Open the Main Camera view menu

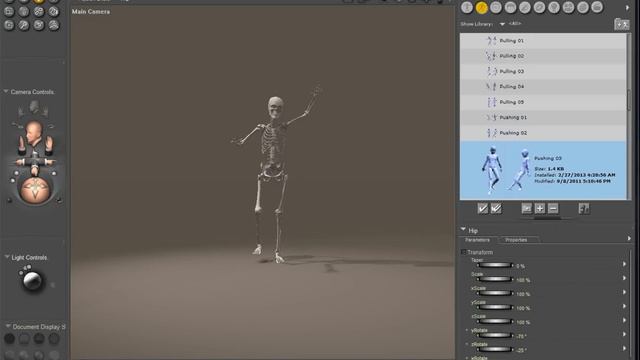[91, 12]
